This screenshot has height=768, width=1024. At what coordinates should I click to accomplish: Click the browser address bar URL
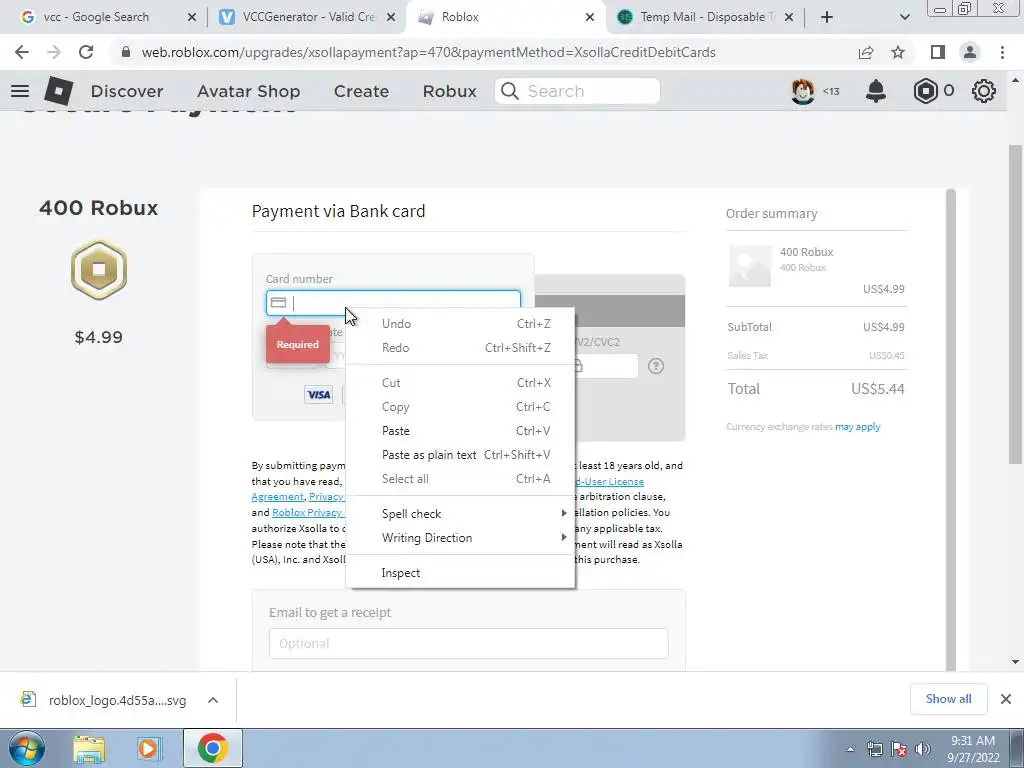point(428,52)
